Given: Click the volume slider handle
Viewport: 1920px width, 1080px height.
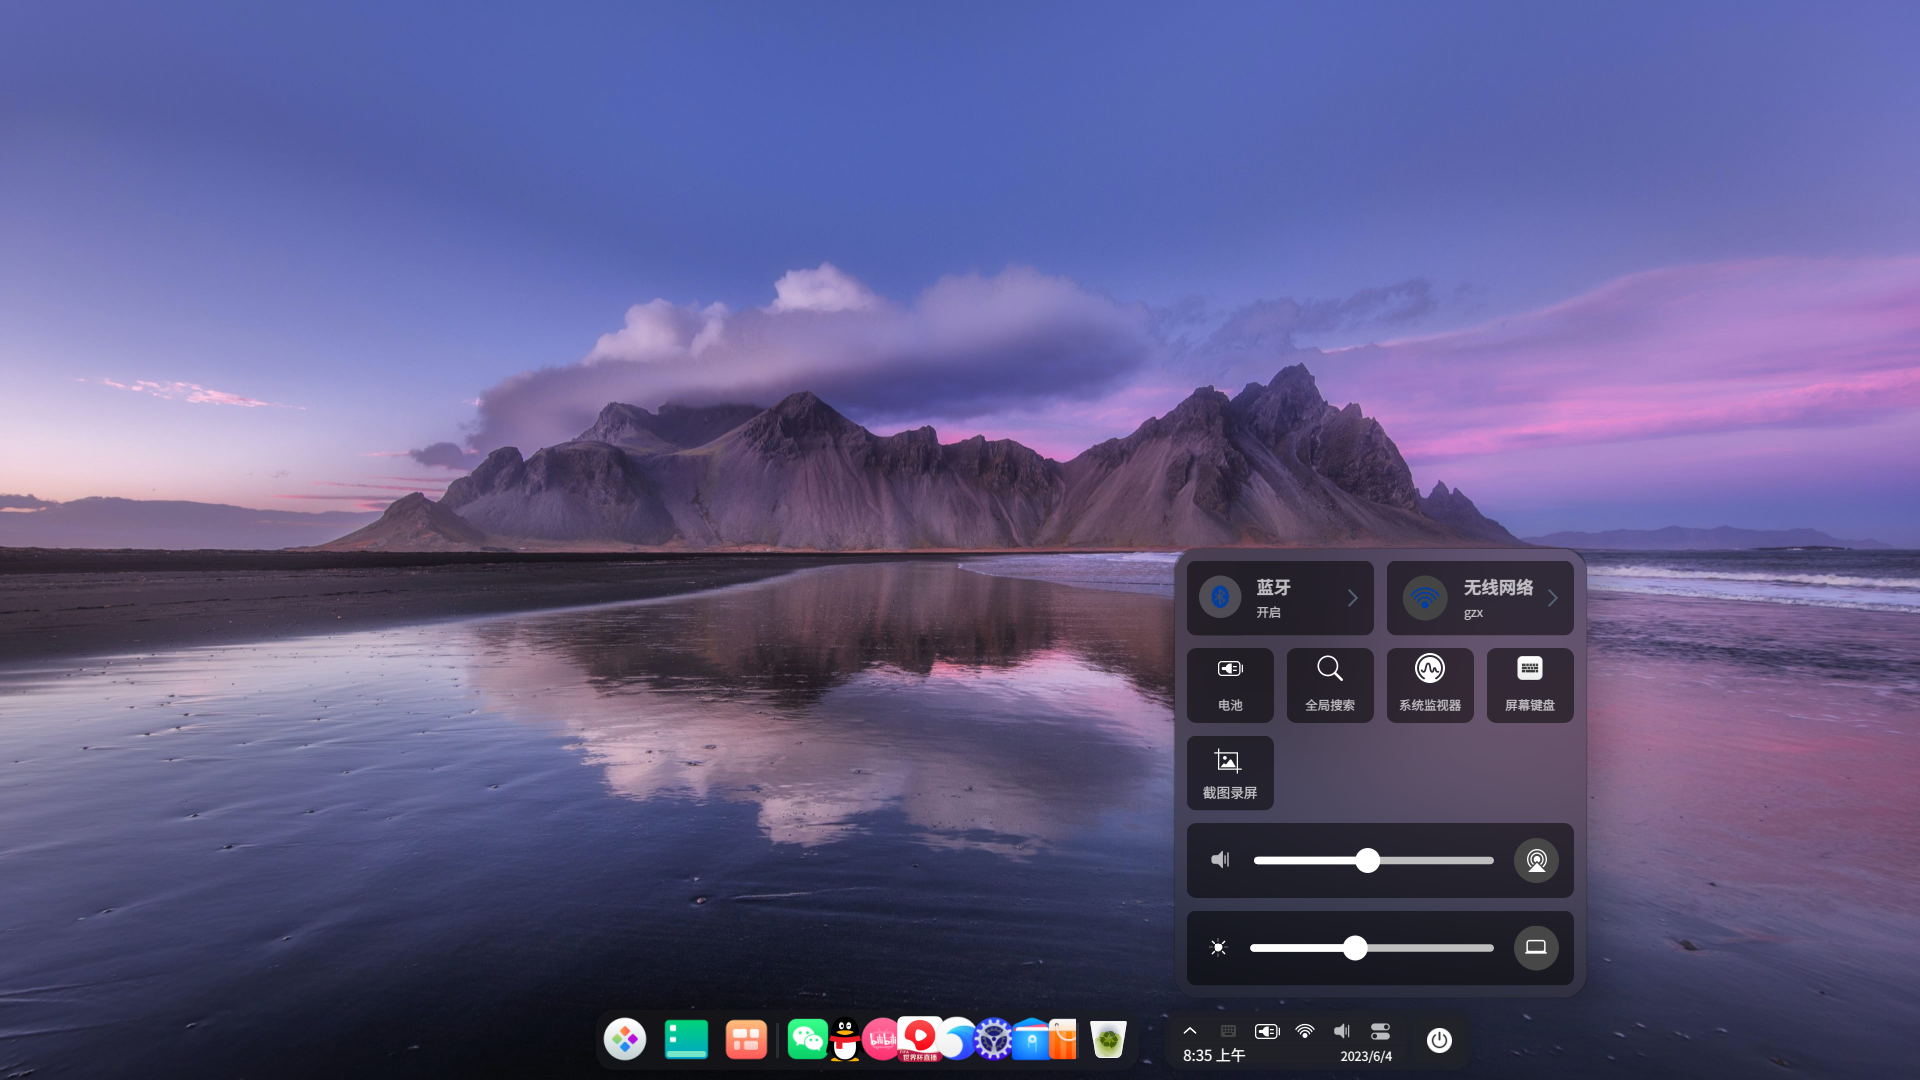Looking at the screenshot, I should pyautogui.click(x=1368, y=860).
